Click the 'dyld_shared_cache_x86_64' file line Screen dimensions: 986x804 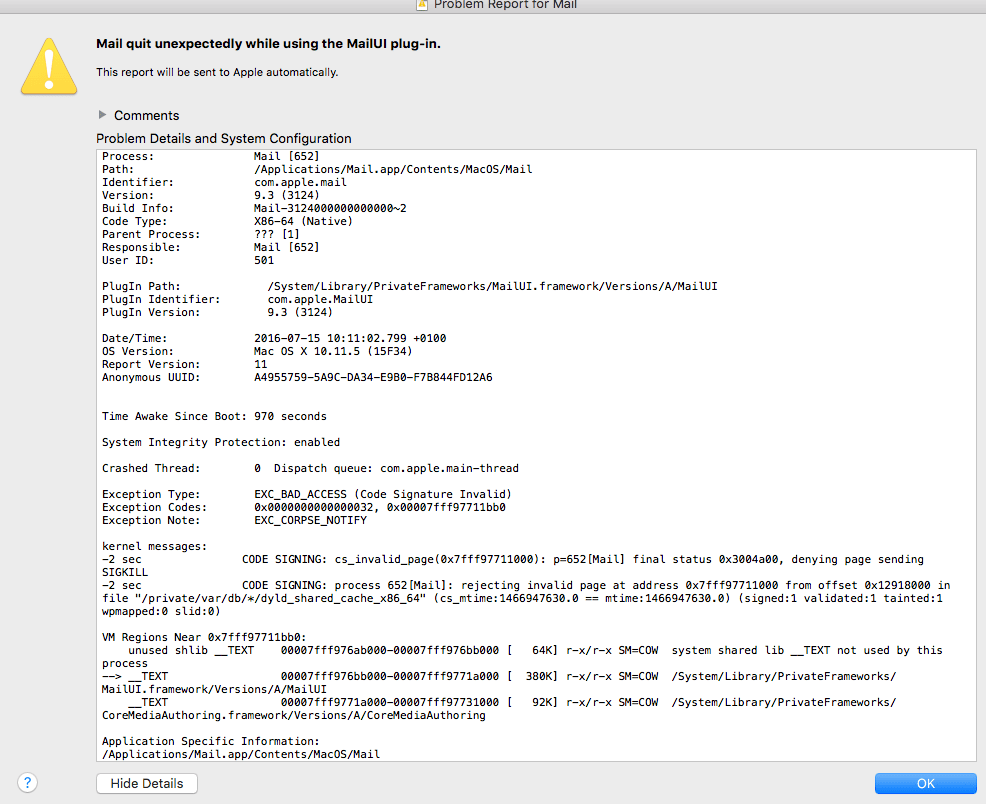[x=523, y=598]
